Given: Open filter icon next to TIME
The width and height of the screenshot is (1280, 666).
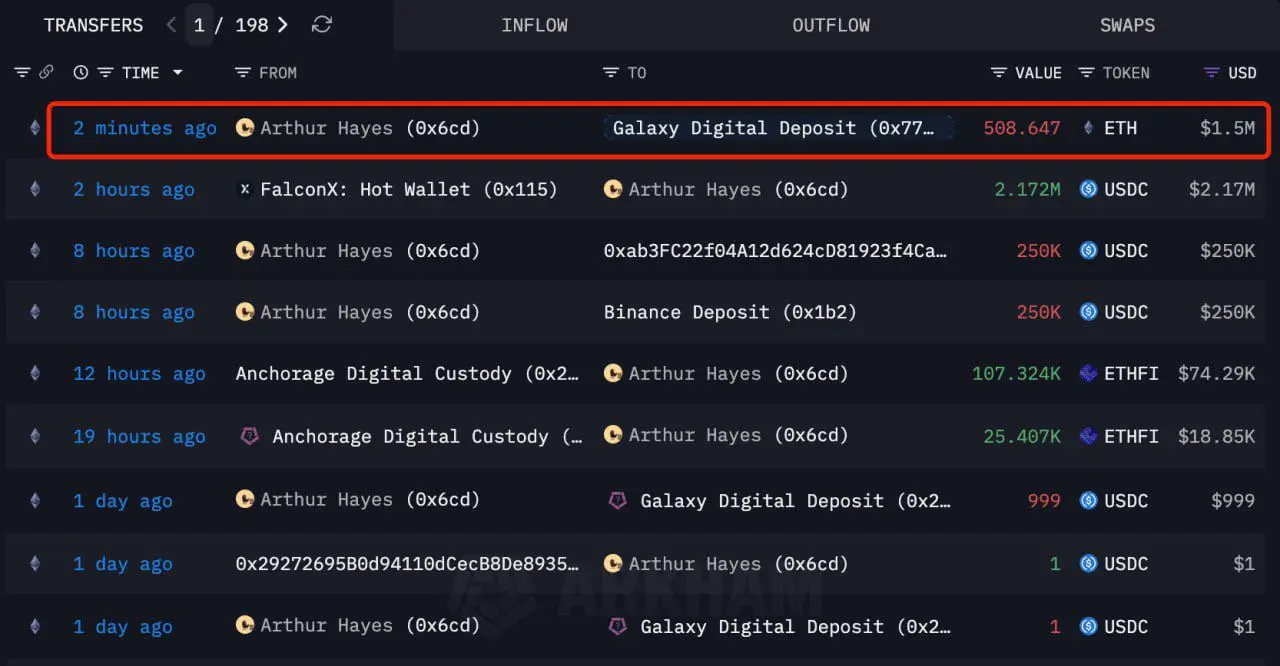Looking at the screenshot, I should (x=104, y=73).
